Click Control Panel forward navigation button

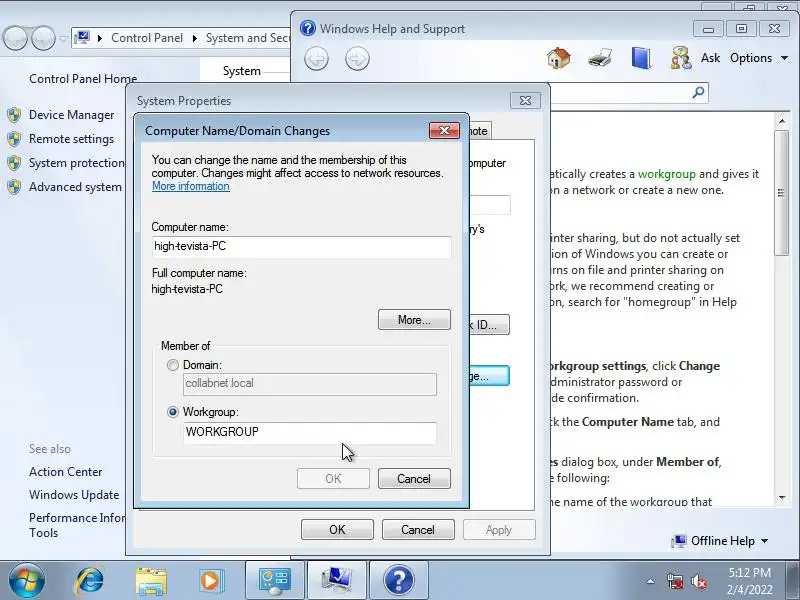pyautogui.click(x=43, y=38)
